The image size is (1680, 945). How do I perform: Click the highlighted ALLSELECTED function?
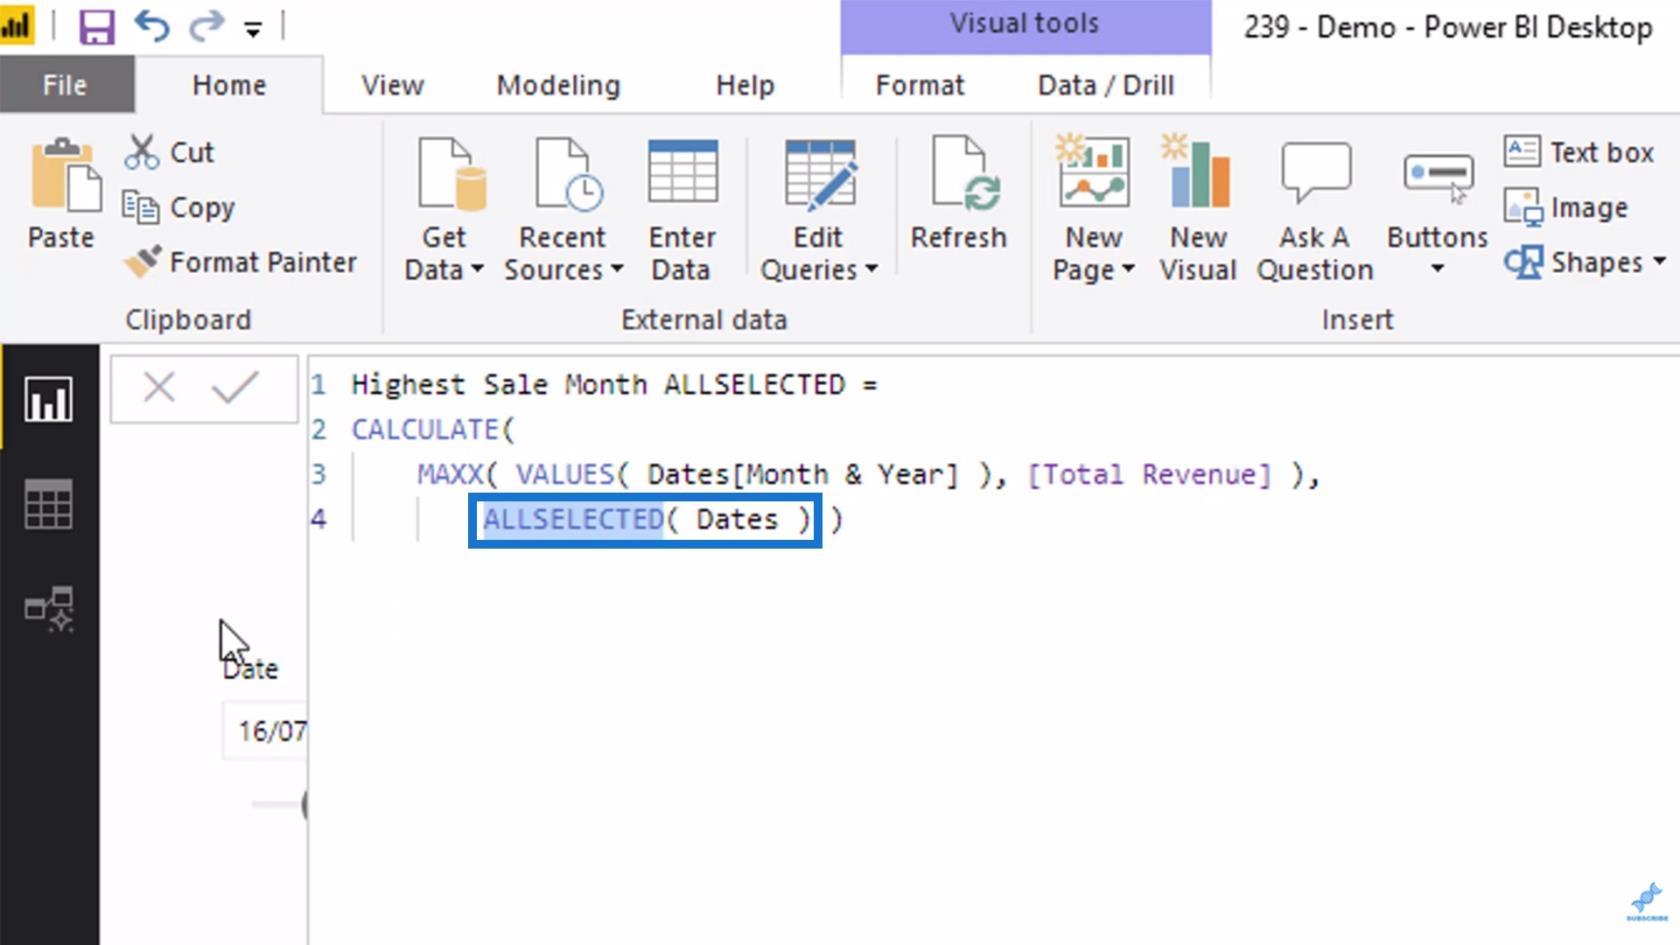pyautogui.click(x=573, y=519)
